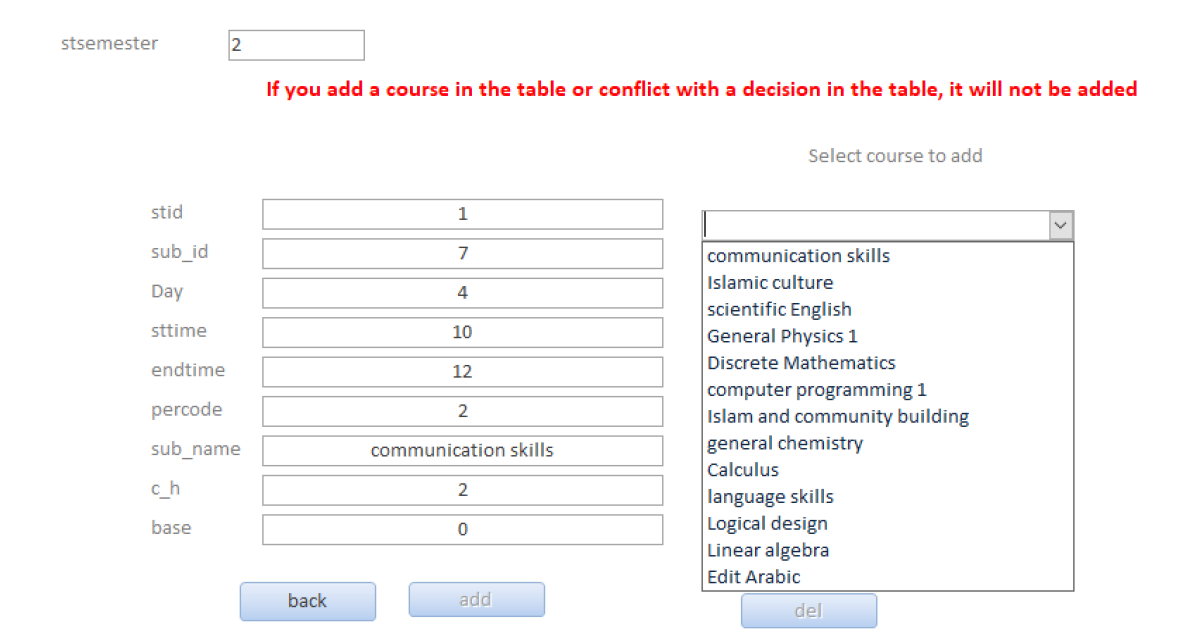The height and width of the screenshot is (630, 1191).
Task: Click the add button
Action: click(476, 600)
